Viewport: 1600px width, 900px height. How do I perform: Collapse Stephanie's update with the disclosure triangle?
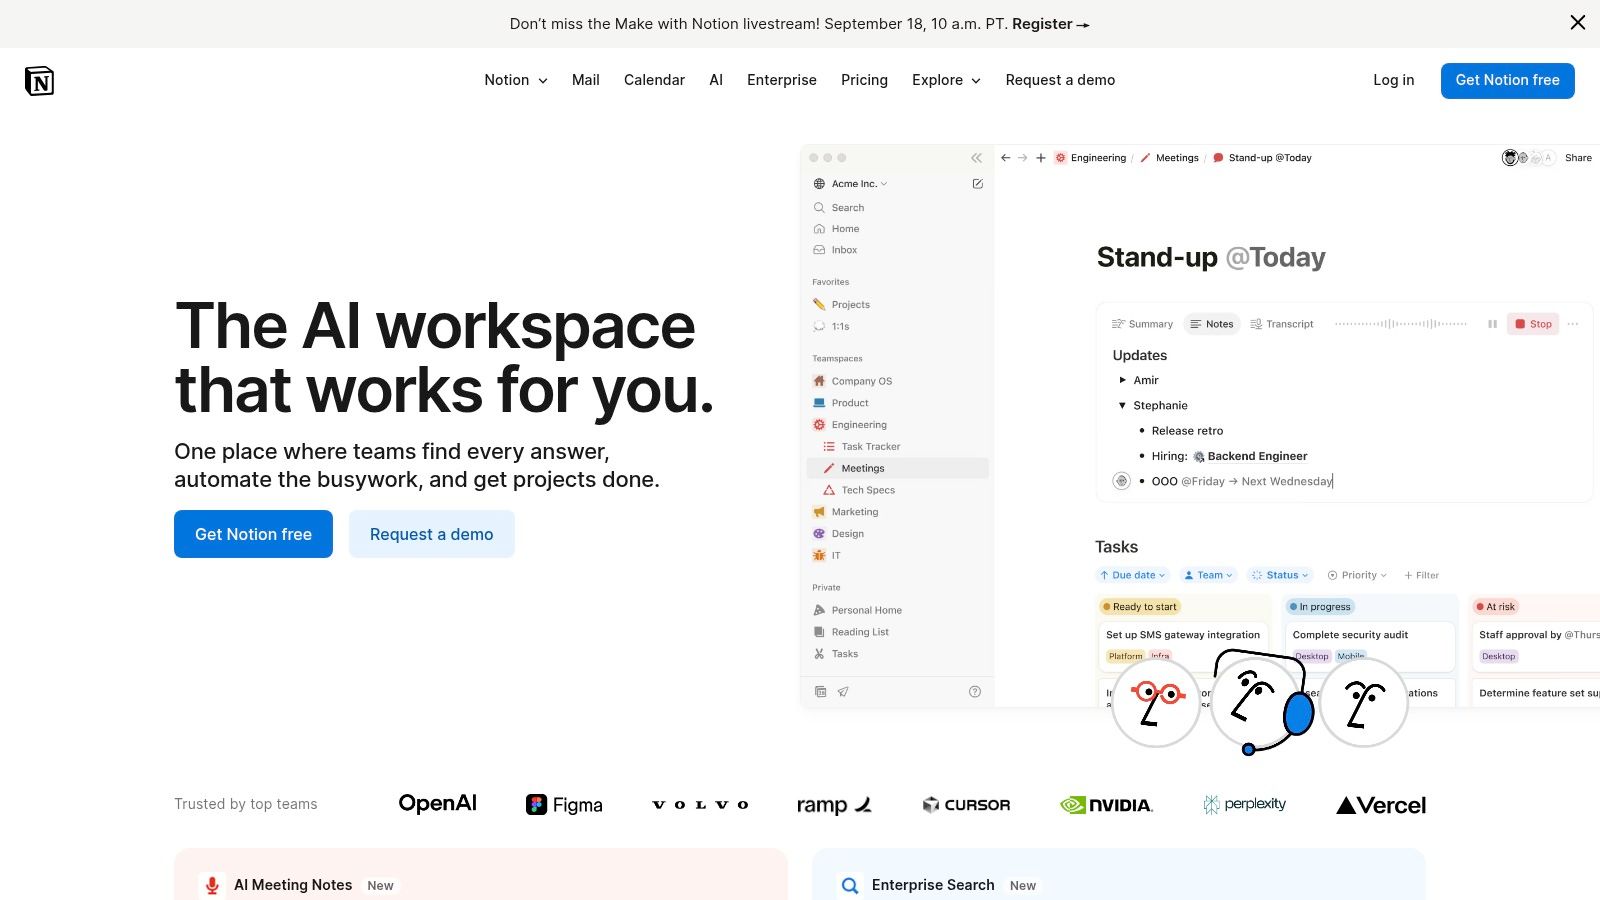coord(1121,405)
